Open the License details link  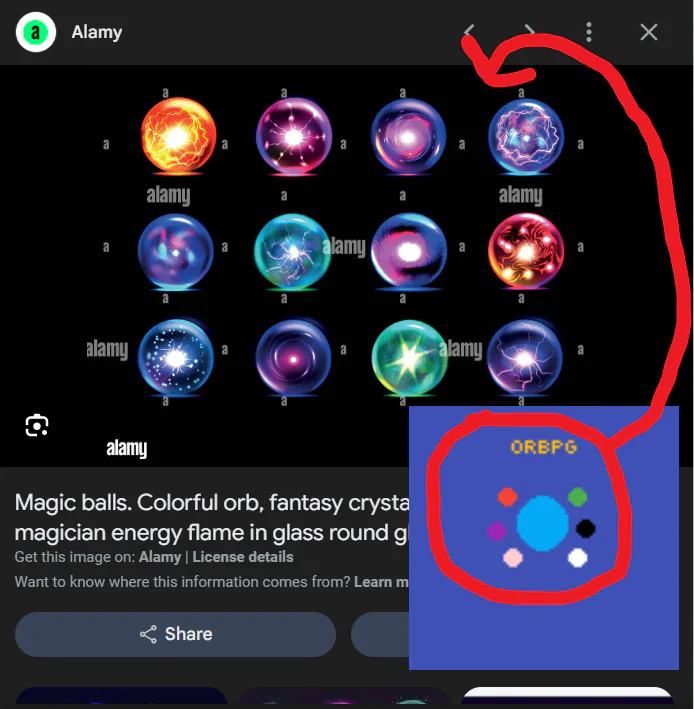pyautogui.click(x=243, y=557)
